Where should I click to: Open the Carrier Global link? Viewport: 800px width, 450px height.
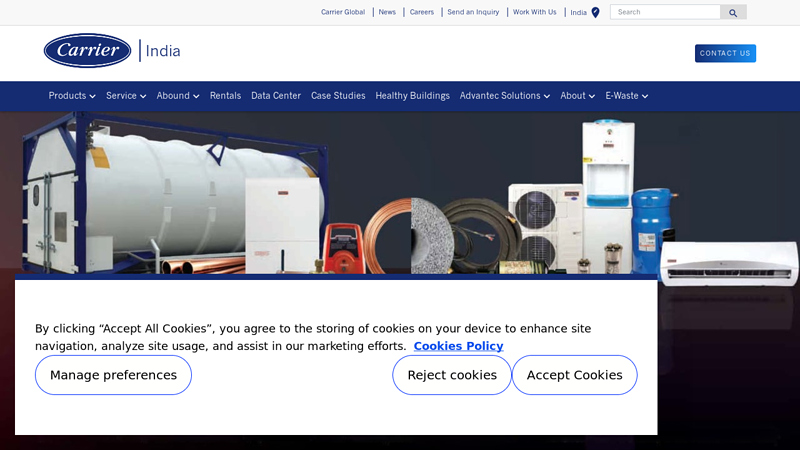click(343, 12)
